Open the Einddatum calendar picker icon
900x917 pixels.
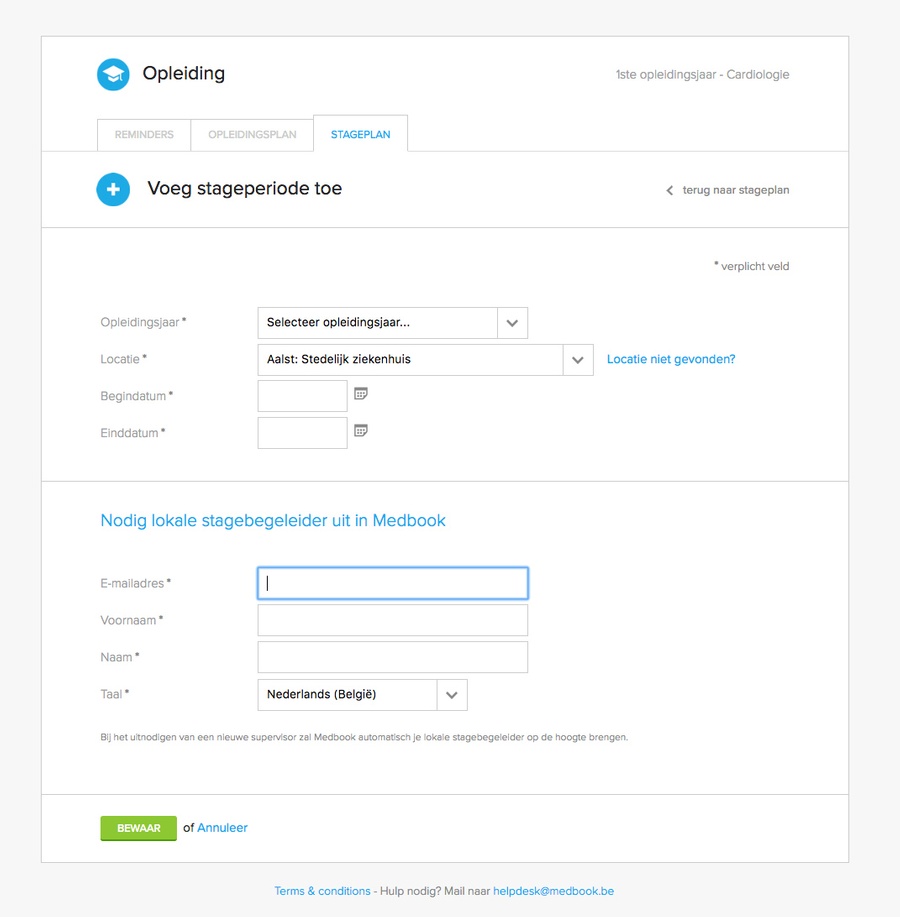361,430
